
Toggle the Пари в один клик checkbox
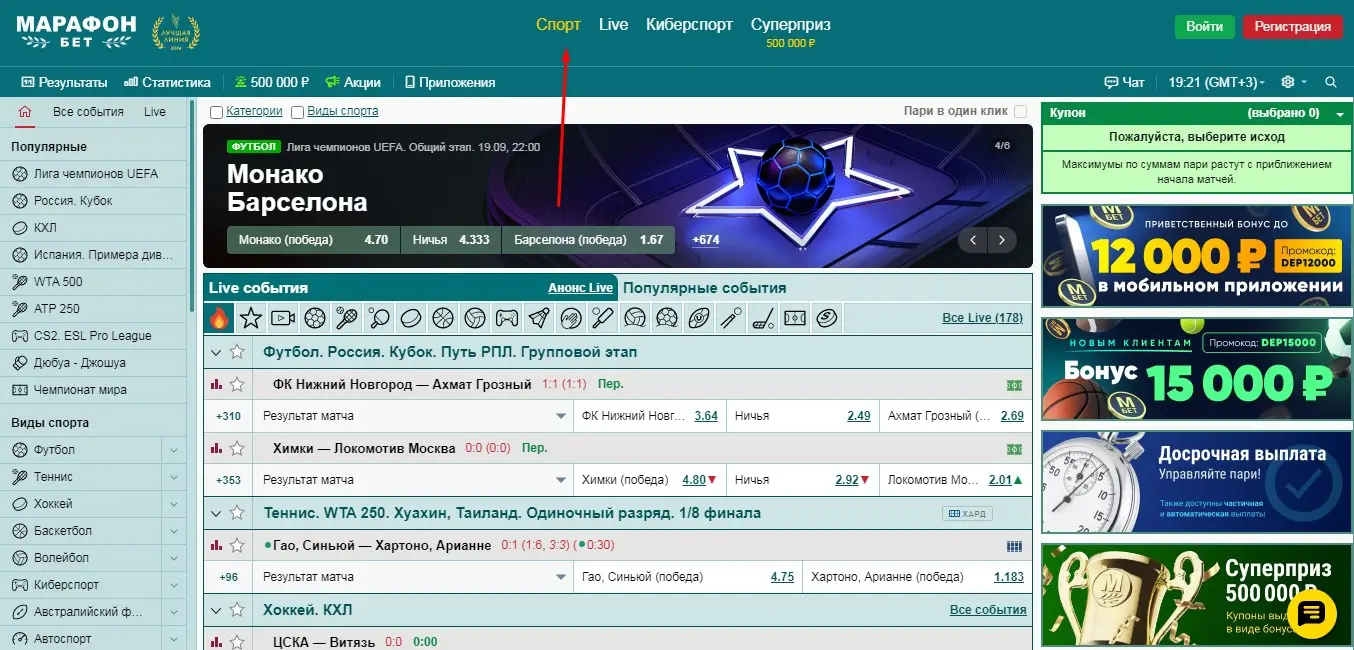pos(1020,112)
